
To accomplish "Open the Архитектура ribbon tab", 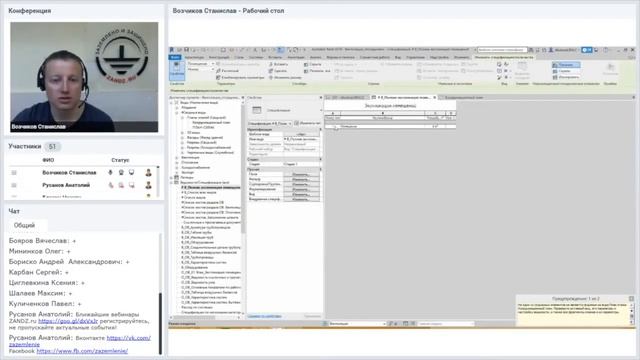I will pos(194,58).
